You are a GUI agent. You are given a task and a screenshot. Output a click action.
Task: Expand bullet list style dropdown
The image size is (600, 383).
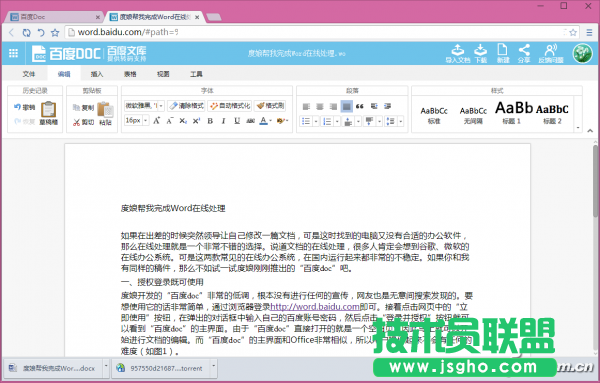click(x=316, y=121)
